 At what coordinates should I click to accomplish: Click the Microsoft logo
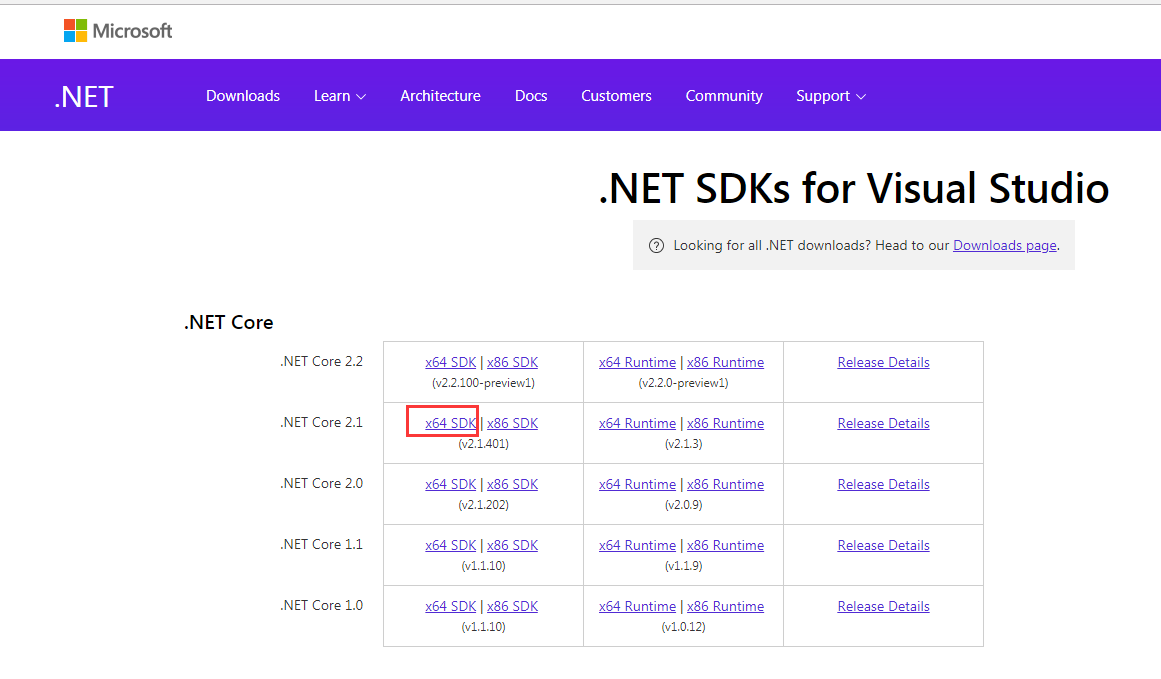point(118,31)
